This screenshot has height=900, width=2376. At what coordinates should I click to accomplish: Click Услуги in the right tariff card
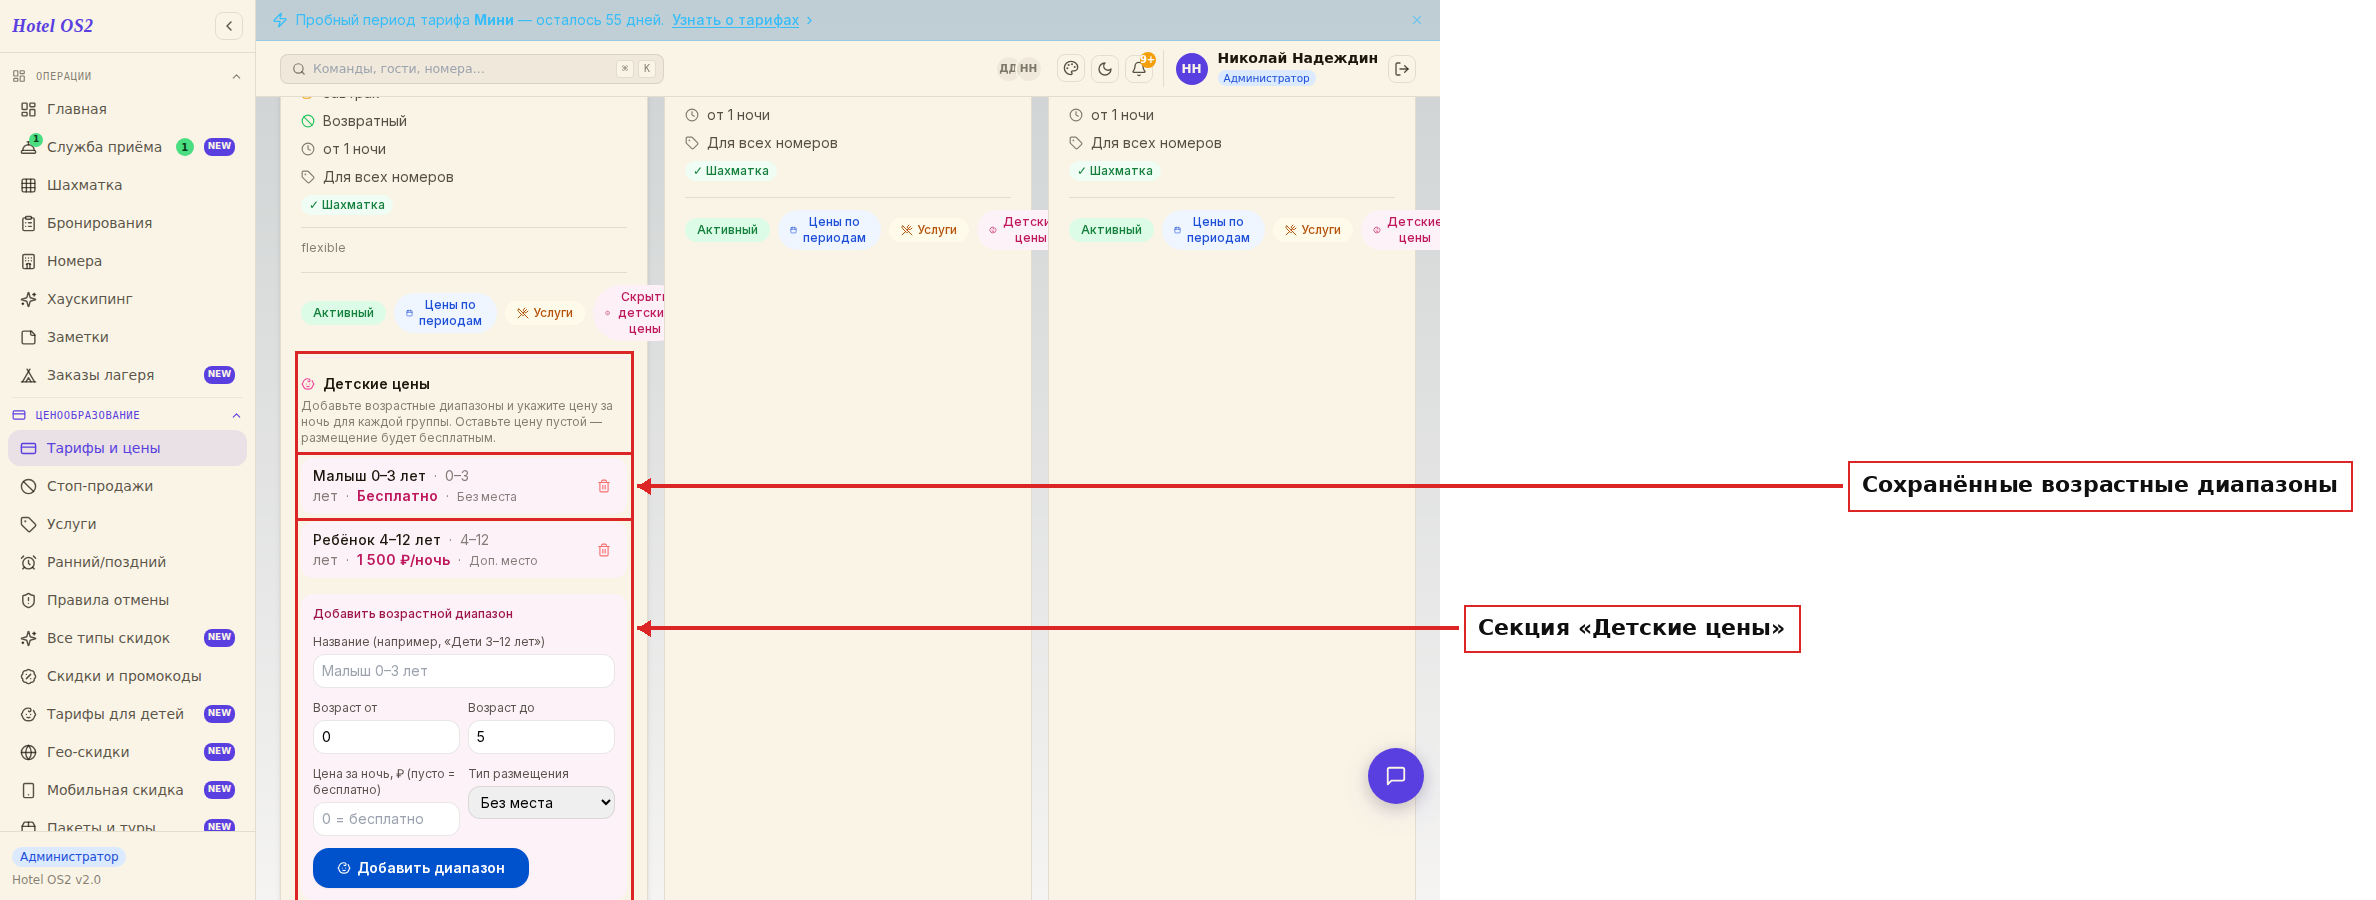1313,230
